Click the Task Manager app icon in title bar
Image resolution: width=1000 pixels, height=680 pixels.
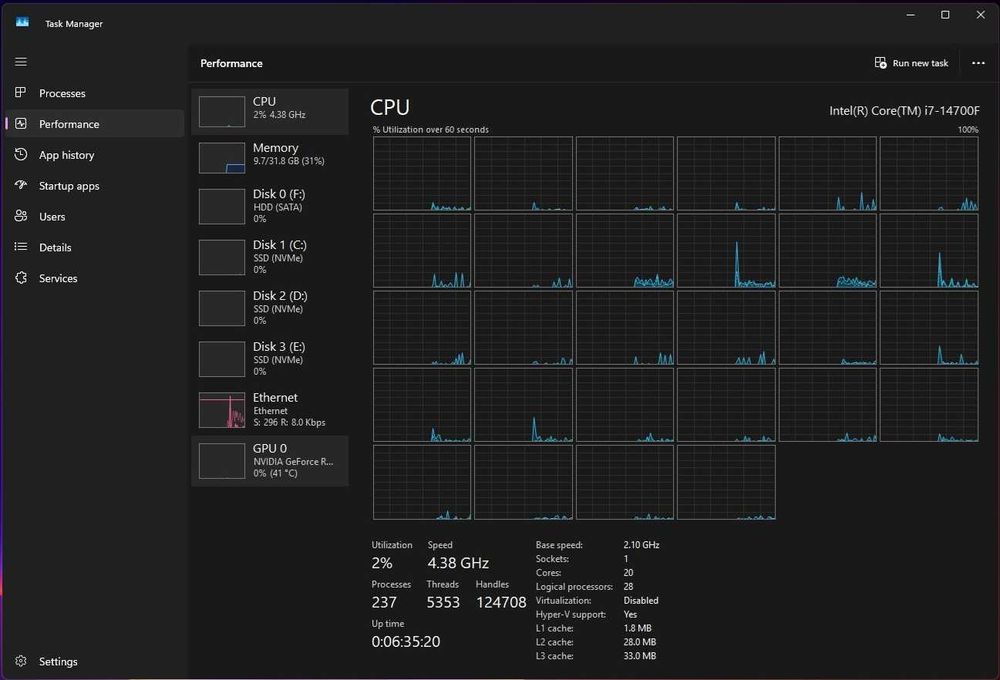coord(22,22)
